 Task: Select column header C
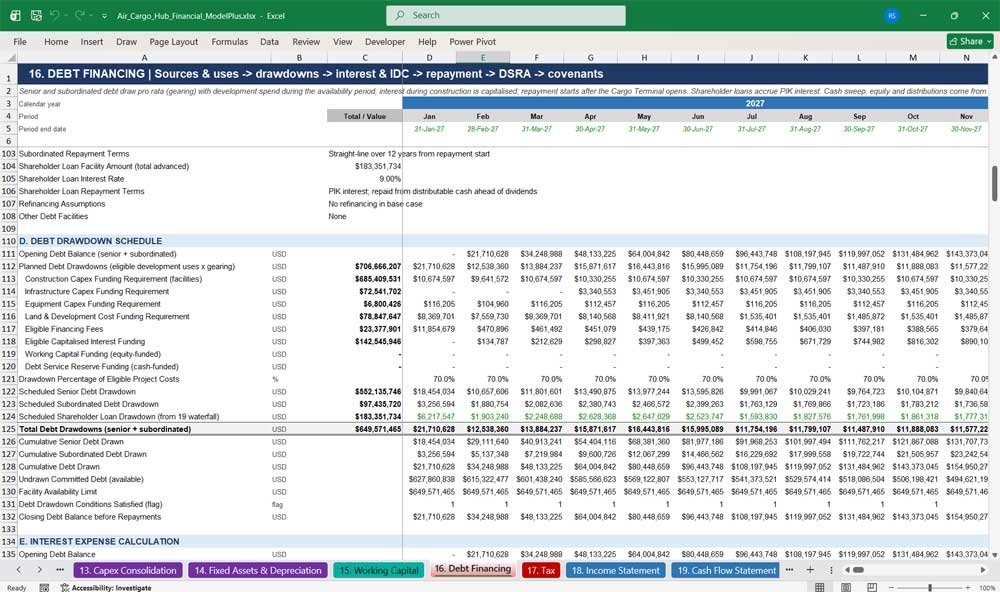pos(365,57)
